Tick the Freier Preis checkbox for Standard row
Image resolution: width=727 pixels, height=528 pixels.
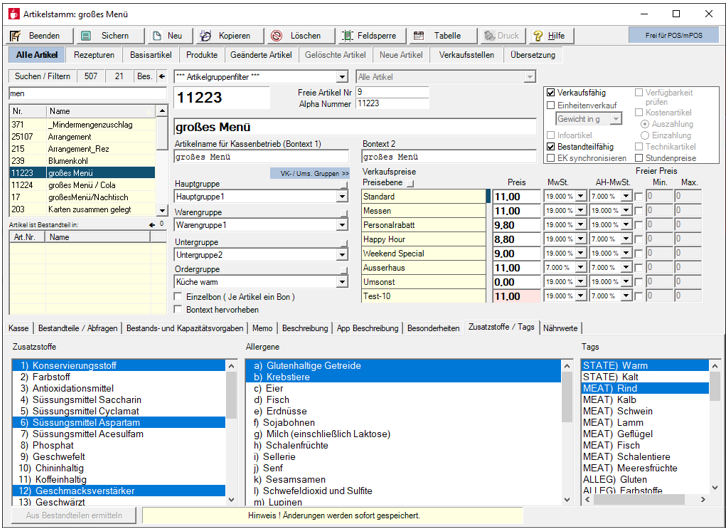click(x=639, y=197)
